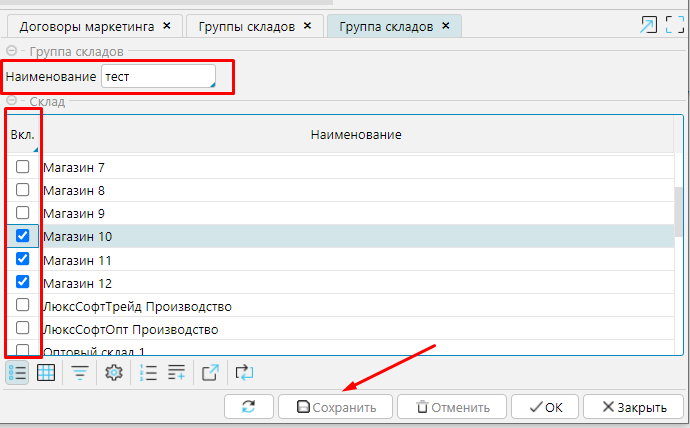Screen dimensions: 690x428
Task: Click the pop-out arrow icon at top right
Action: (x=648, y=26)
